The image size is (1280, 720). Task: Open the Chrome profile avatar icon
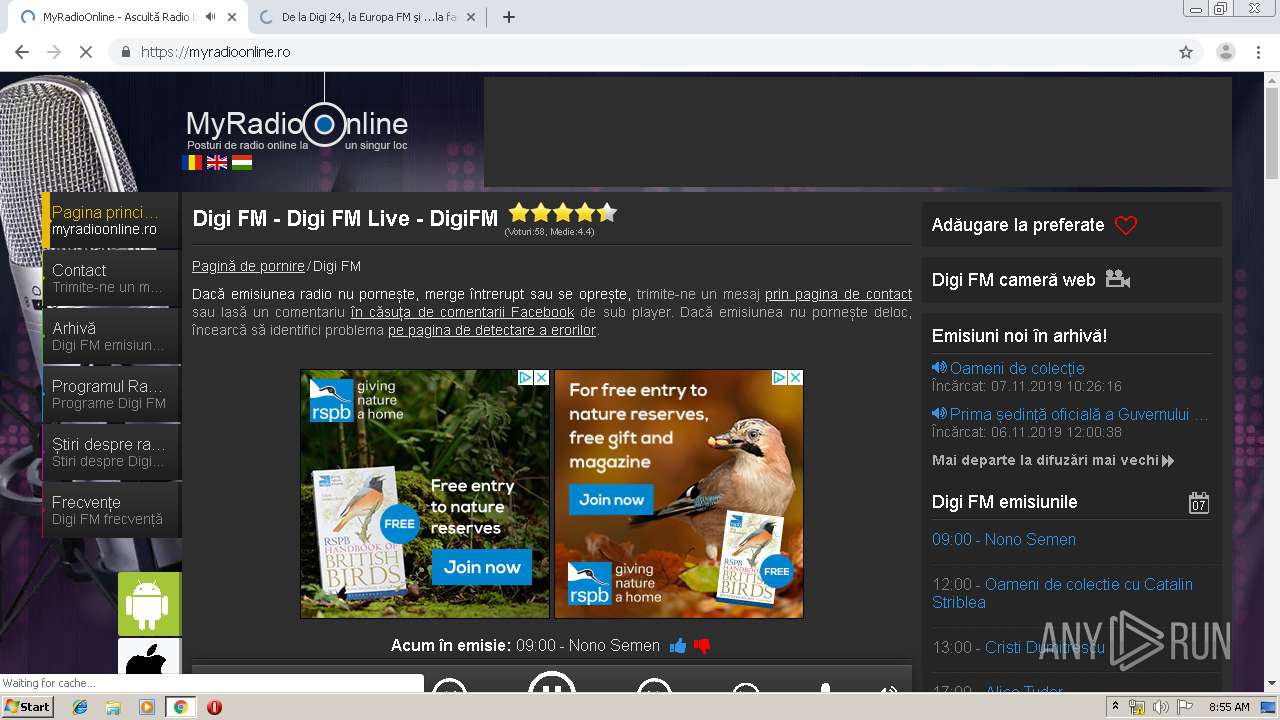coord(1226,52)
